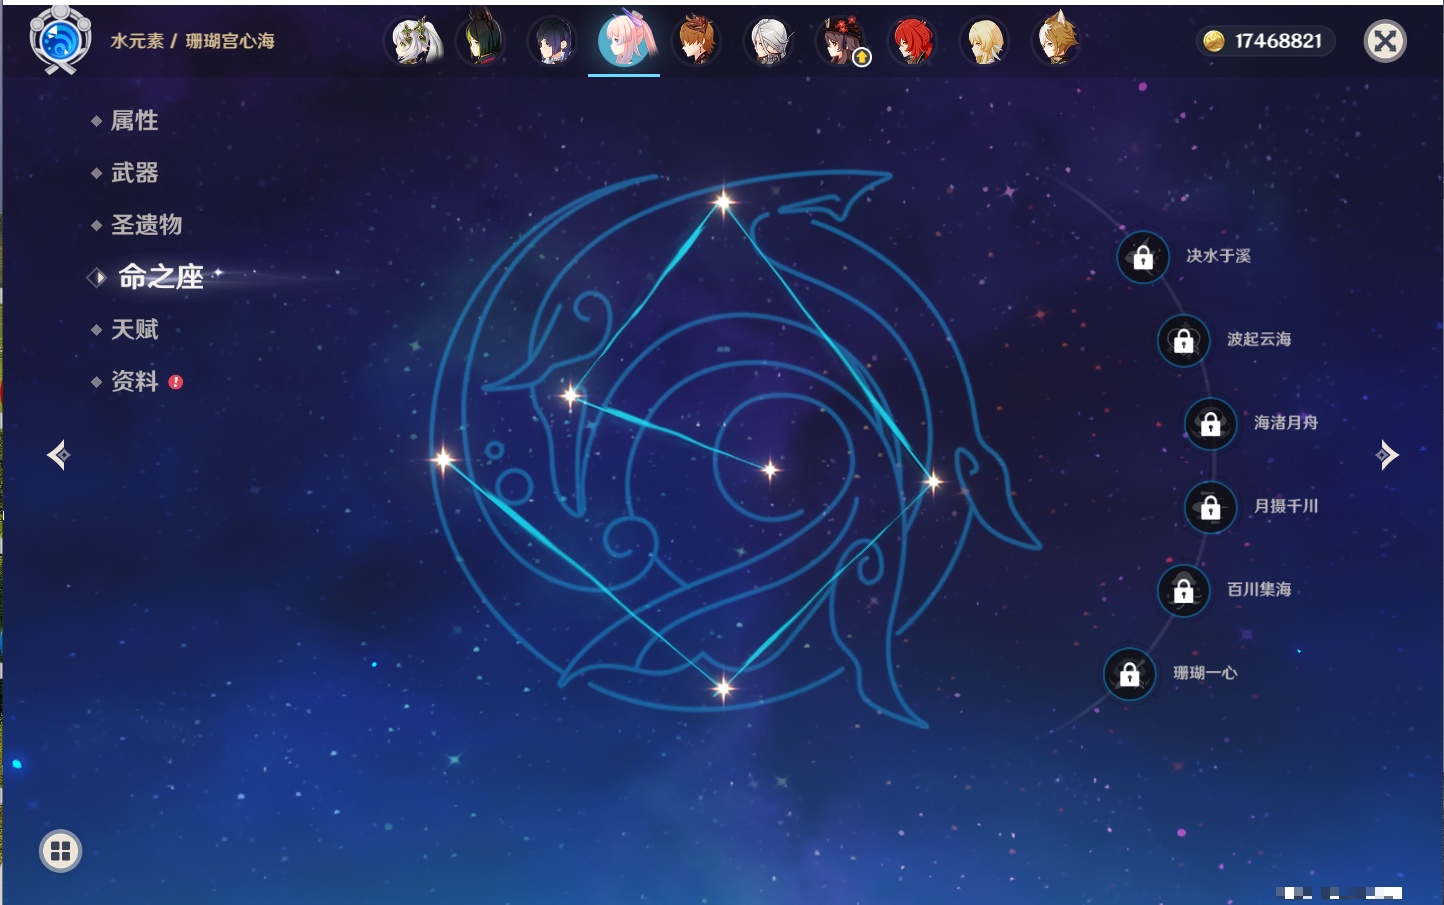Click the 波起云海 constellation name

(x=1259, y=339)
